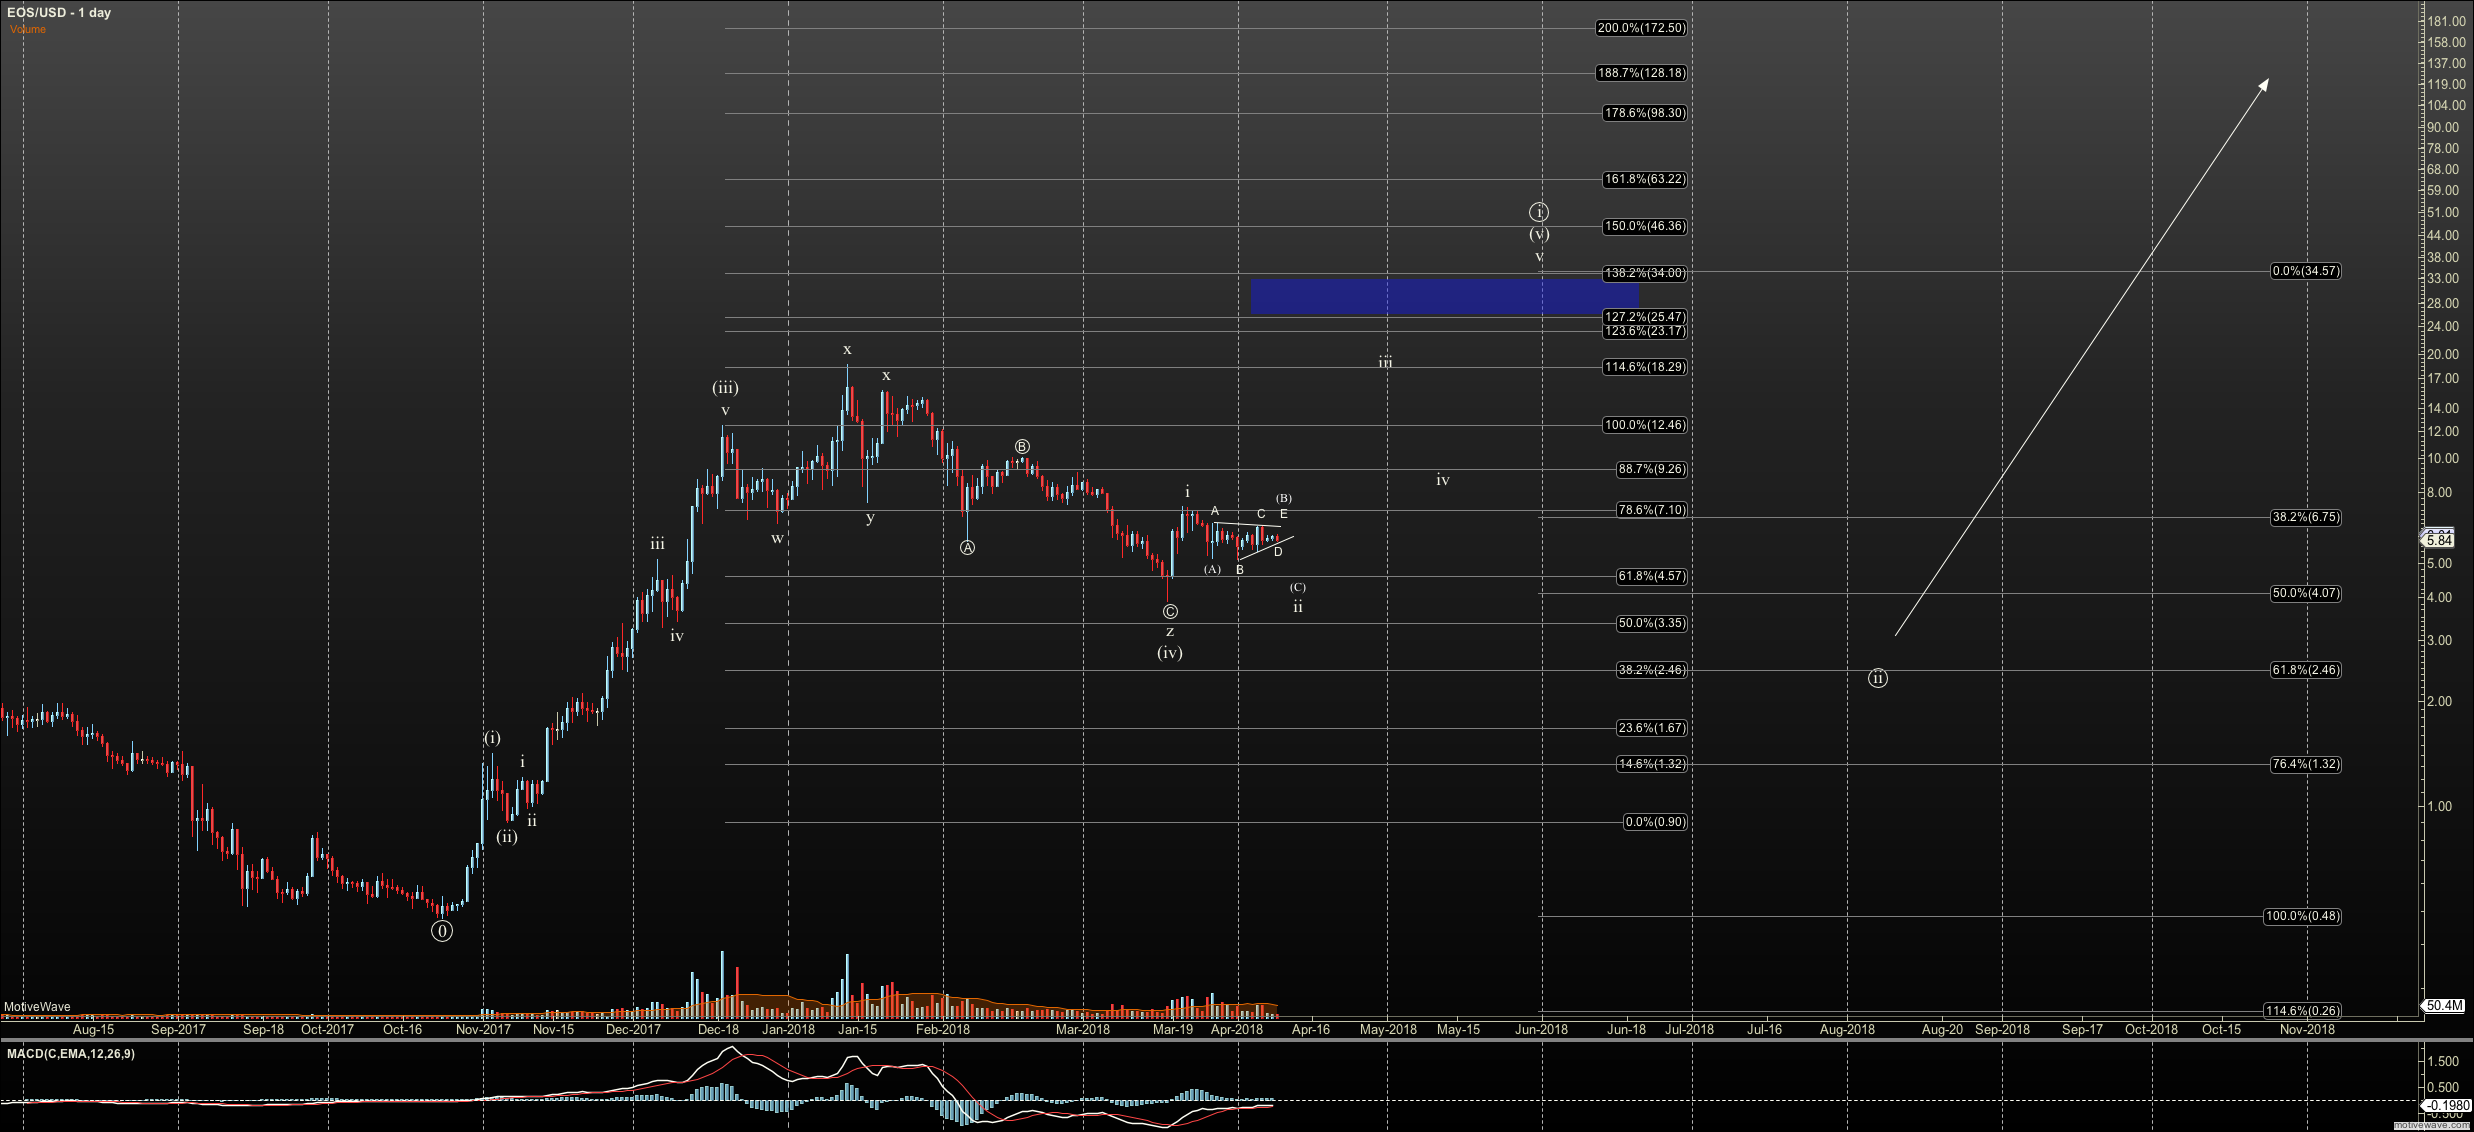Click the long white projection arrow head
This screenshot has height=1132, width=2474.
click(2265, 83)
